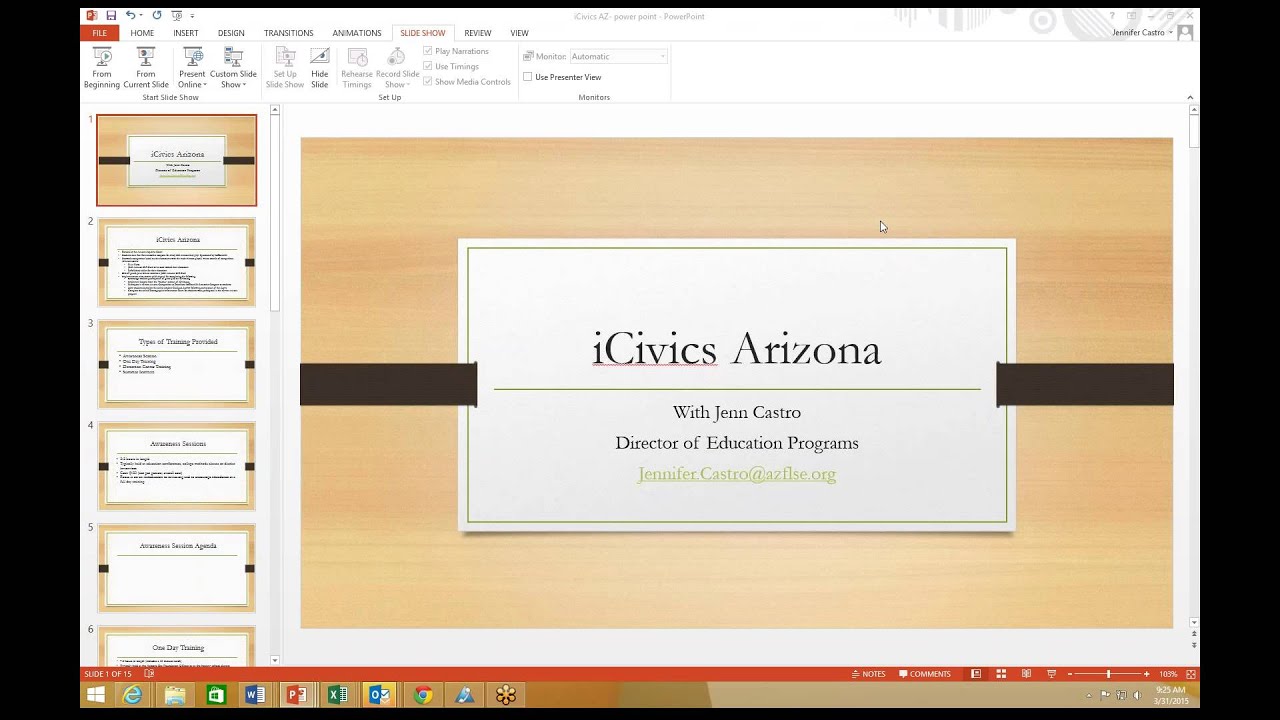Image resolution: width=1280 pixels, height=720 pixels.
Task: Click Start From Beginning quick access icon
Action: point(176,15)
